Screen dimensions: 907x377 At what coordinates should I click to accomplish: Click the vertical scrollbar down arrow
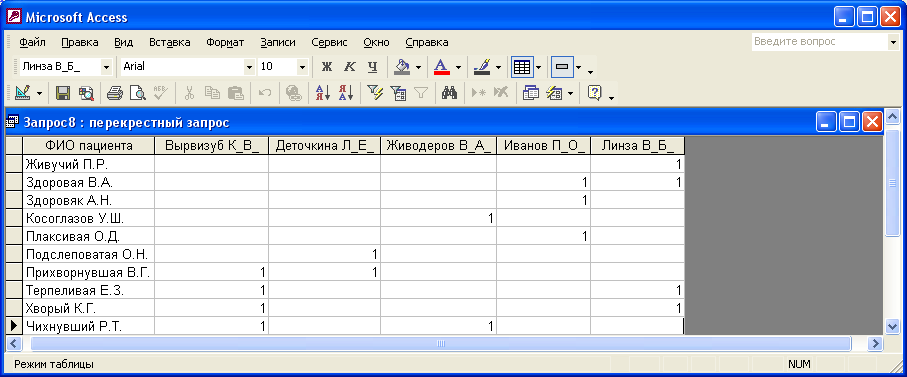[892, 326]
